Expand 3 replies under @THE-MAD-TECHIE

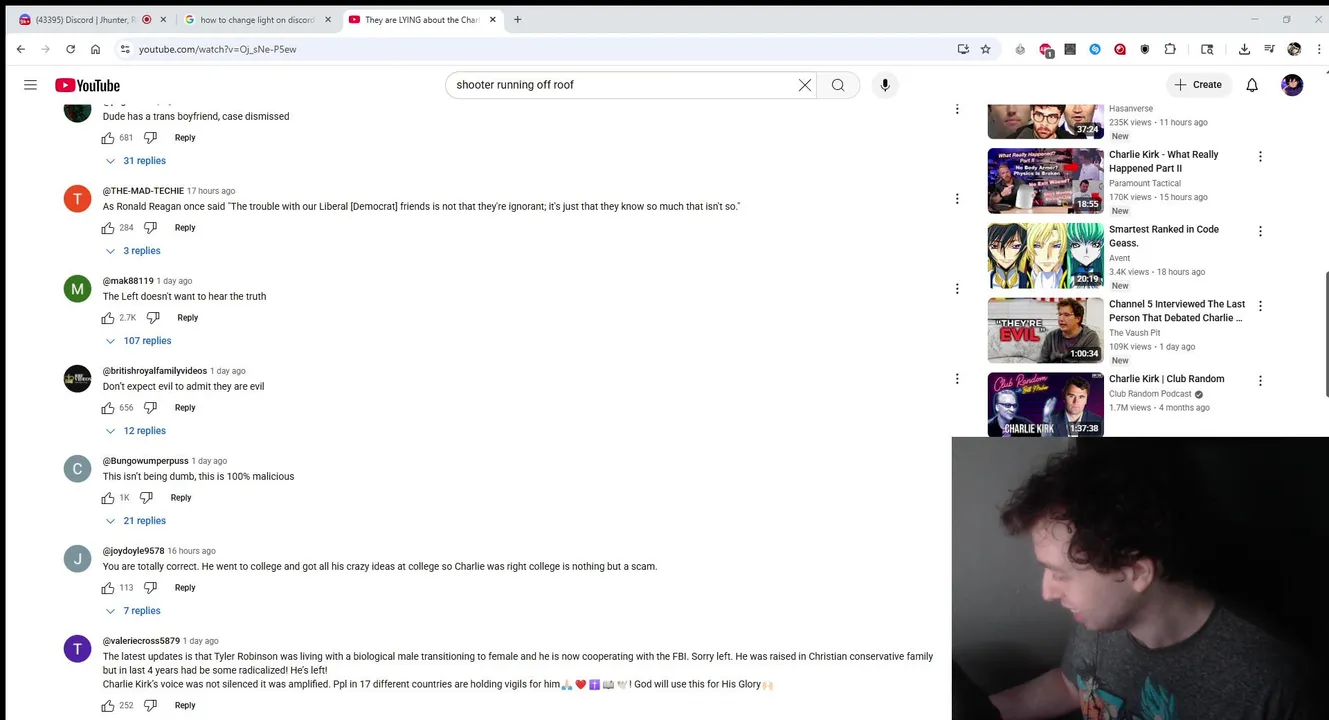(133, 251)
